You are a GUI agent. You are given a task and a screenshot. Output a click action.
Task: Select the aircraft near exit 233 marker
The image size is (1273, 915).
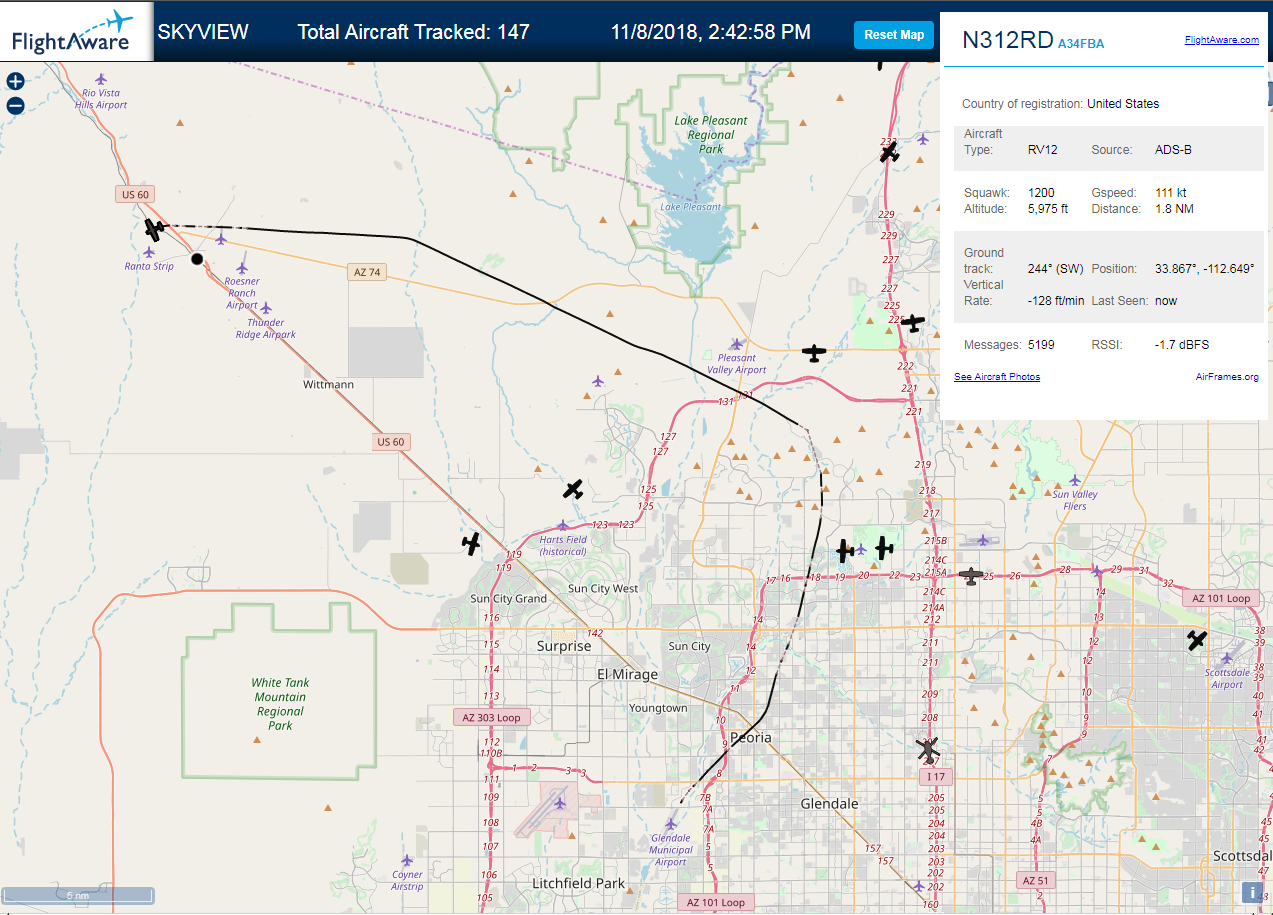point(890,152)
